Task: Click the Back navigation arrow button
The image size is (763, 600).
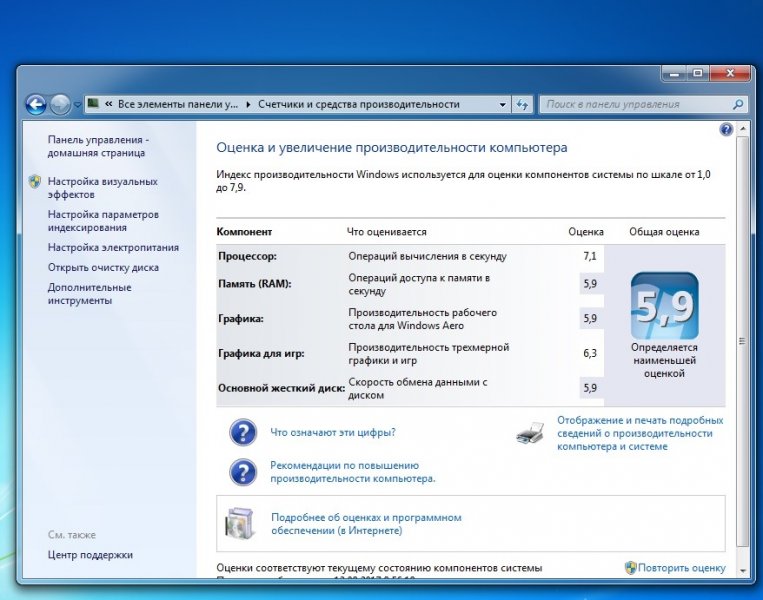Action: [36, 104]
